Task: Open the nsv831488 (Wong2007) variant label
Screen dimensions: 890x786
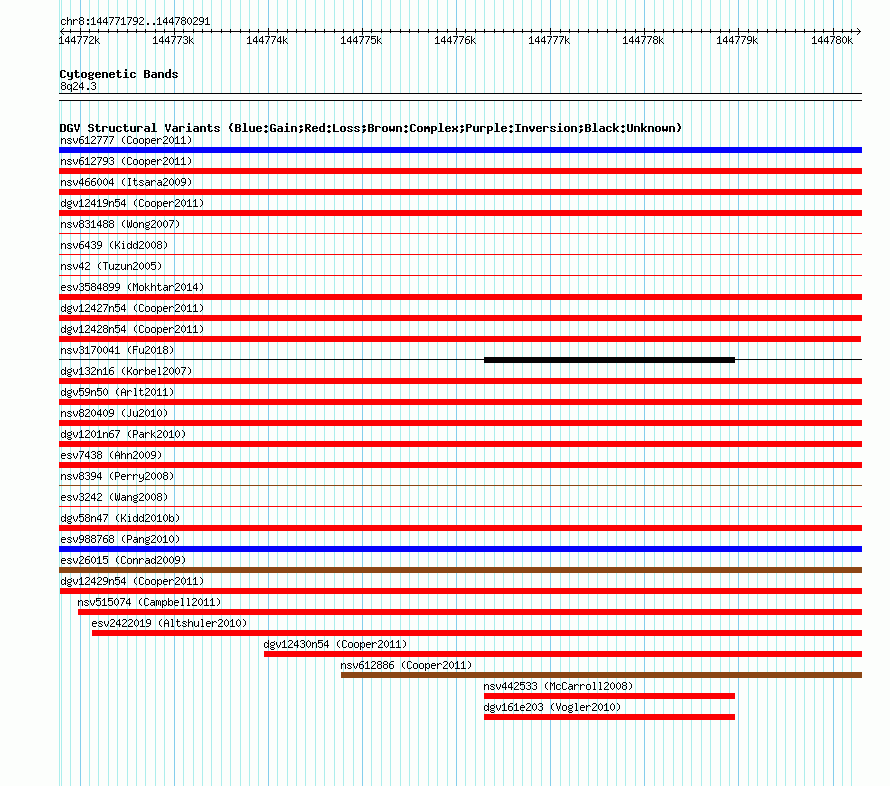Action: pyautogui.click(x=120, y=224)
